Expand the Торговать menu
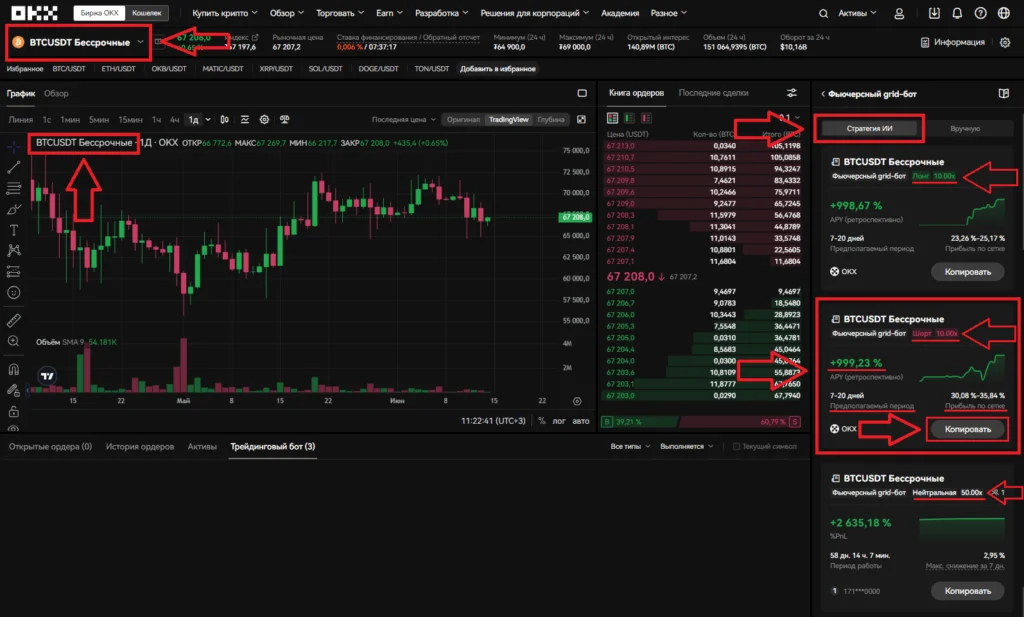Screen dimensions: 1024x617 point(340,13)
